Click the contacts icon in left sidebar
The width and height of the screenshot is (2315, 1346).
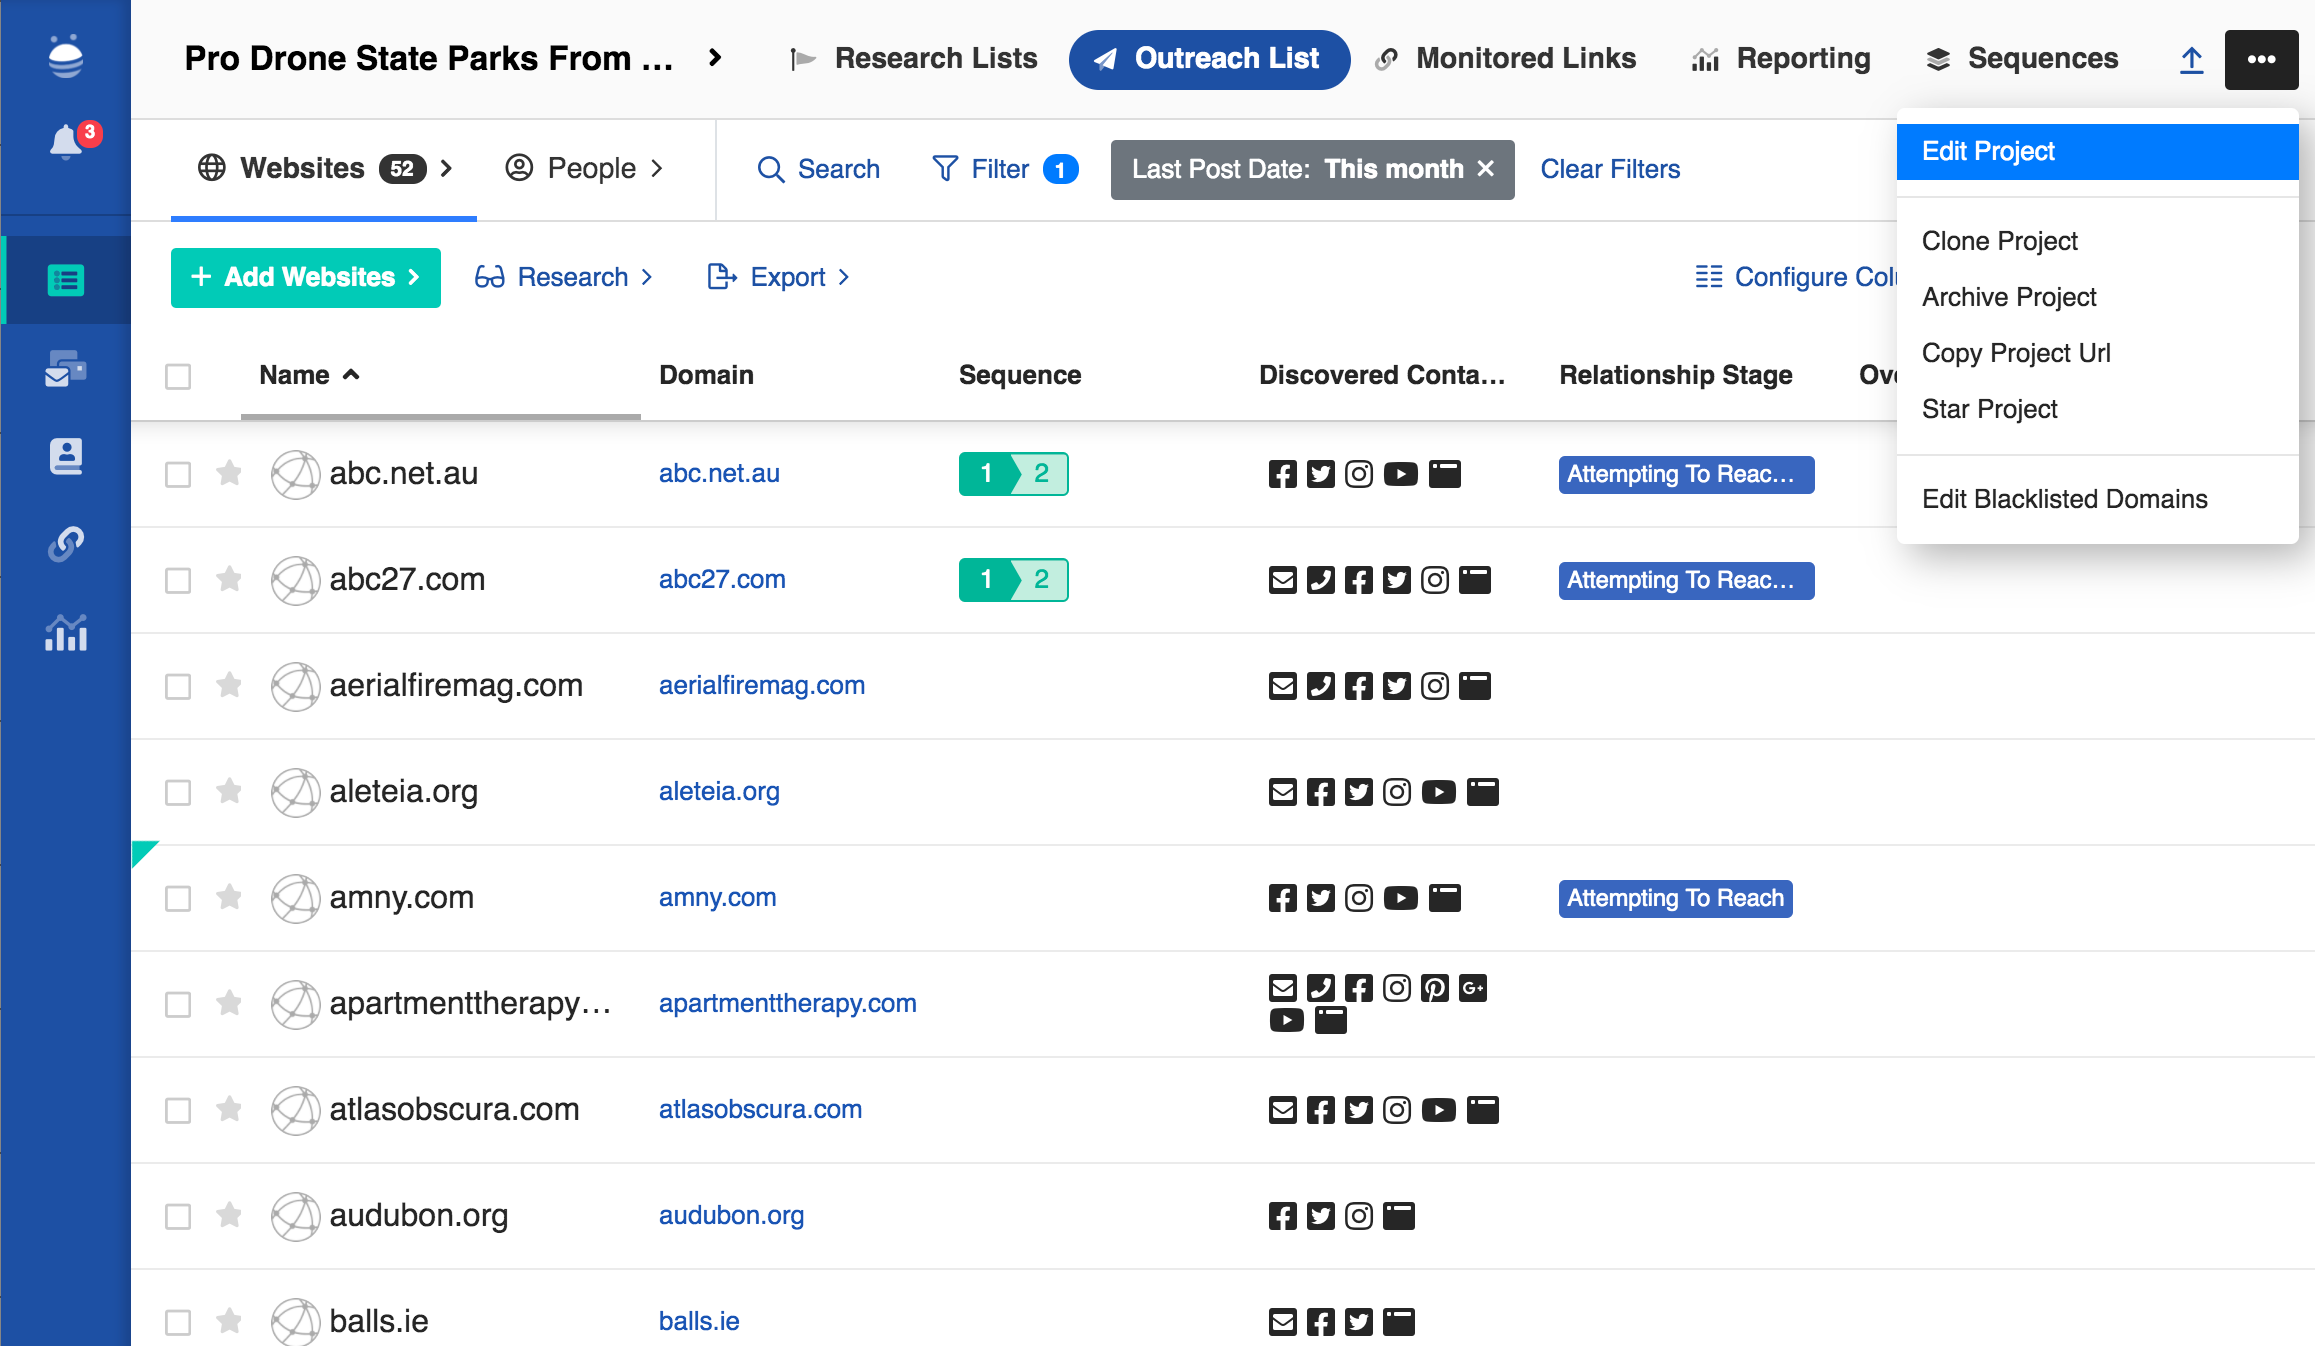pyautogui.click(x=66, y=456)
